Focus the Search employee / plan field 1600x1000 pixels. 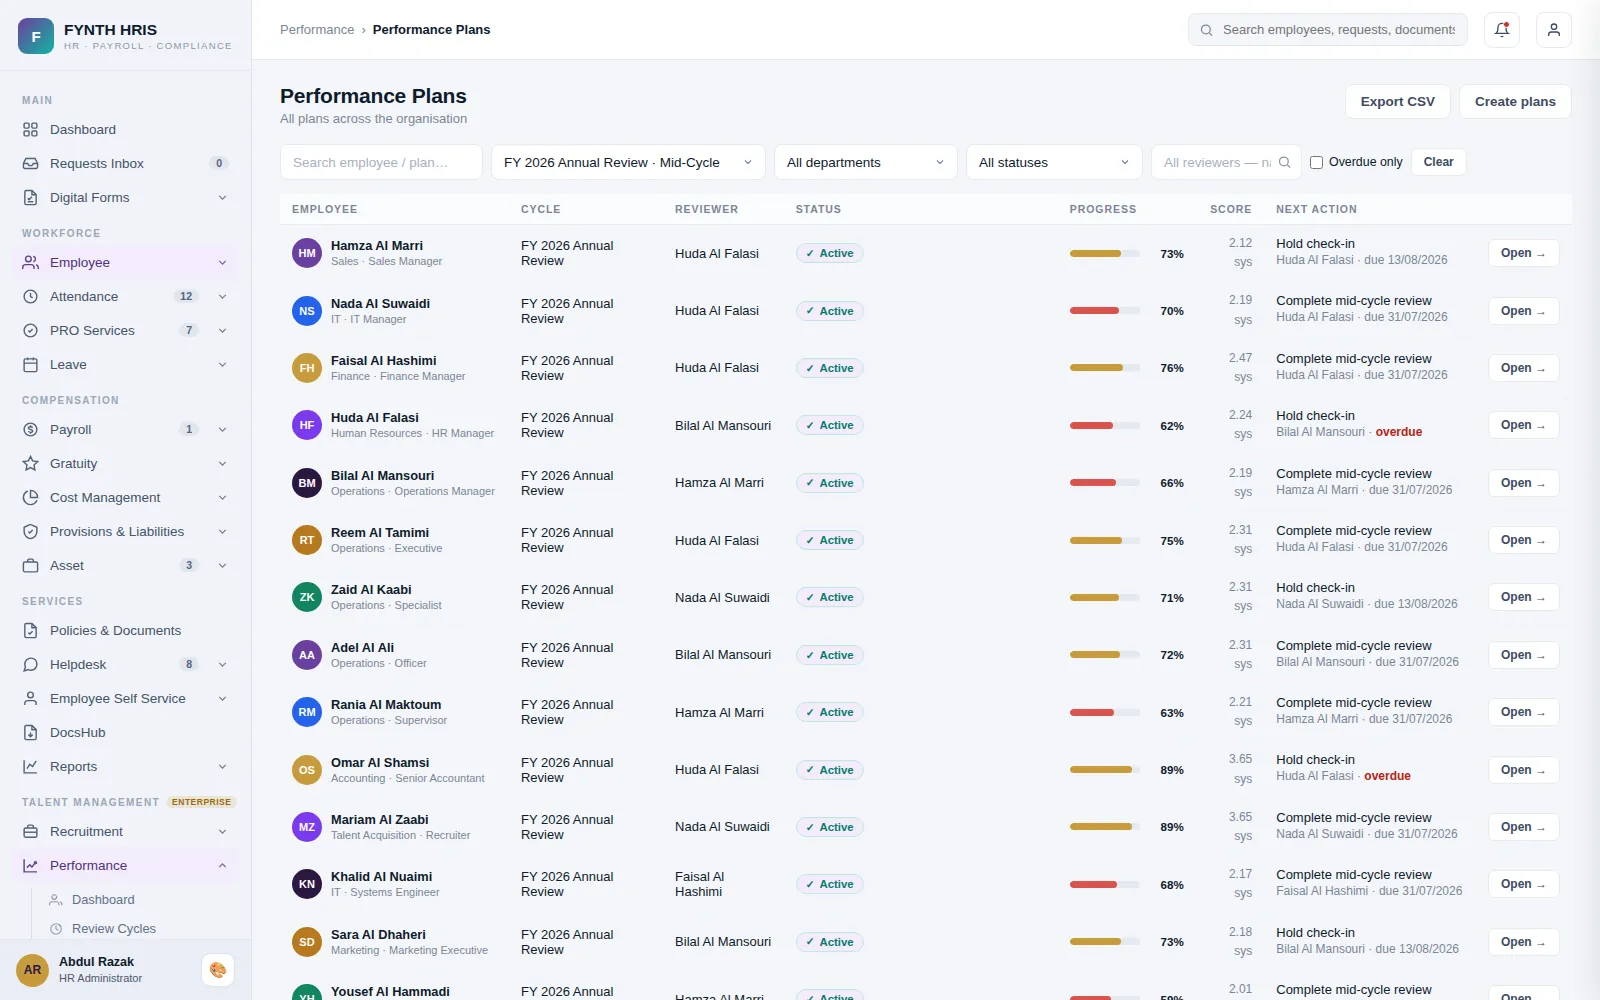pos(381,162)
